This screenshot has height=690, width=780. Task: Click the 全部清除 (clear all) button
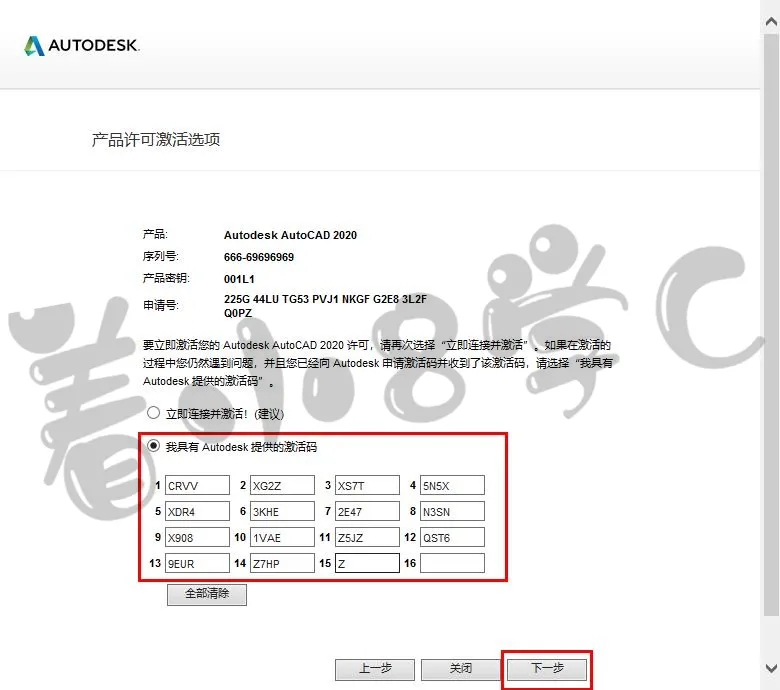click(207, 594)
